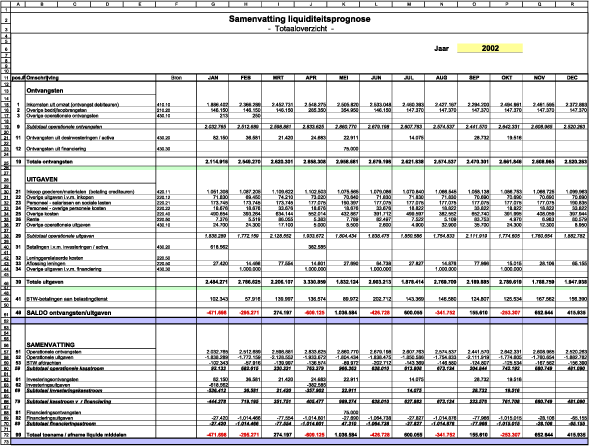589x446 pixels.
Task: Click the 'SALDO ontvangsten/uitgaven' row label
Action: click(69, 313)
